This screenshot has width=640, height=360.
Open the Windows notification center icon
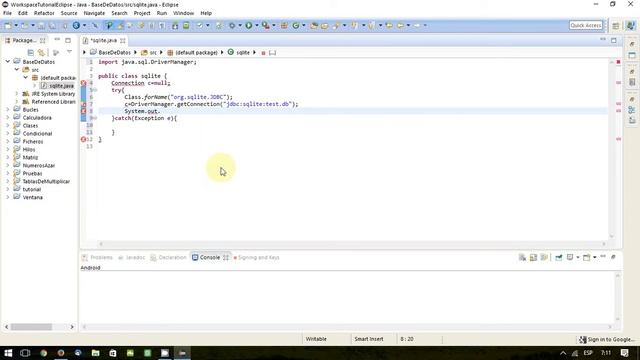point(624,353)
